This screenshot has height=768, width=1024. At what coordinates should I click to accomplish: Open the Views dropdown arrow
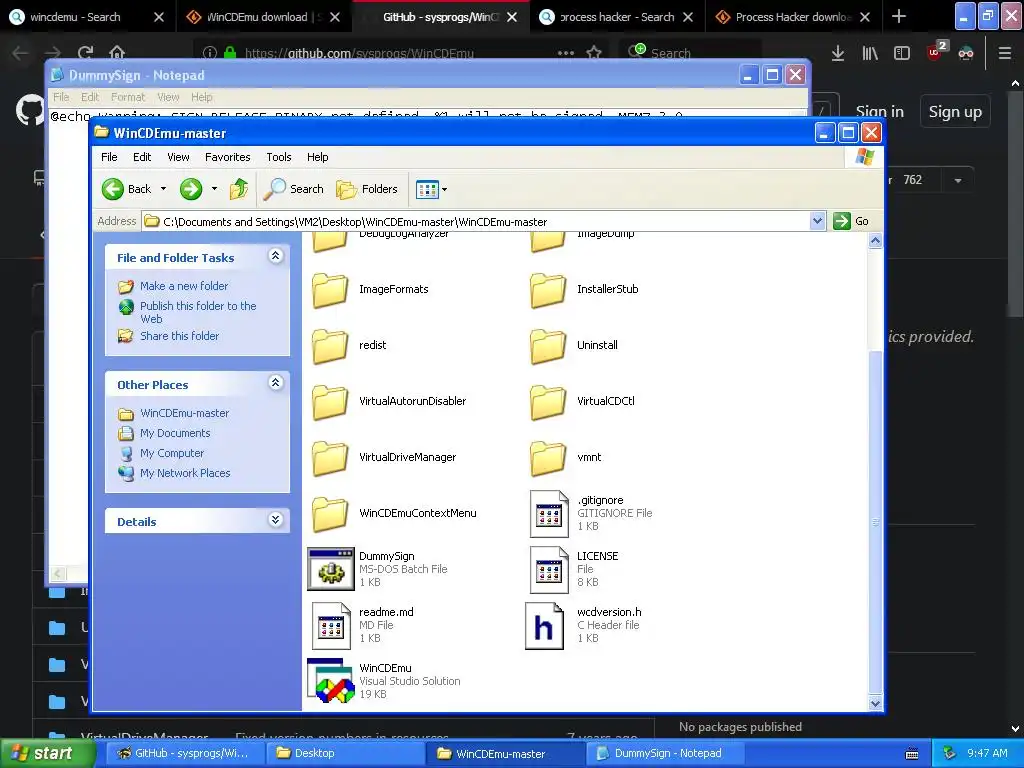(445, 189)
